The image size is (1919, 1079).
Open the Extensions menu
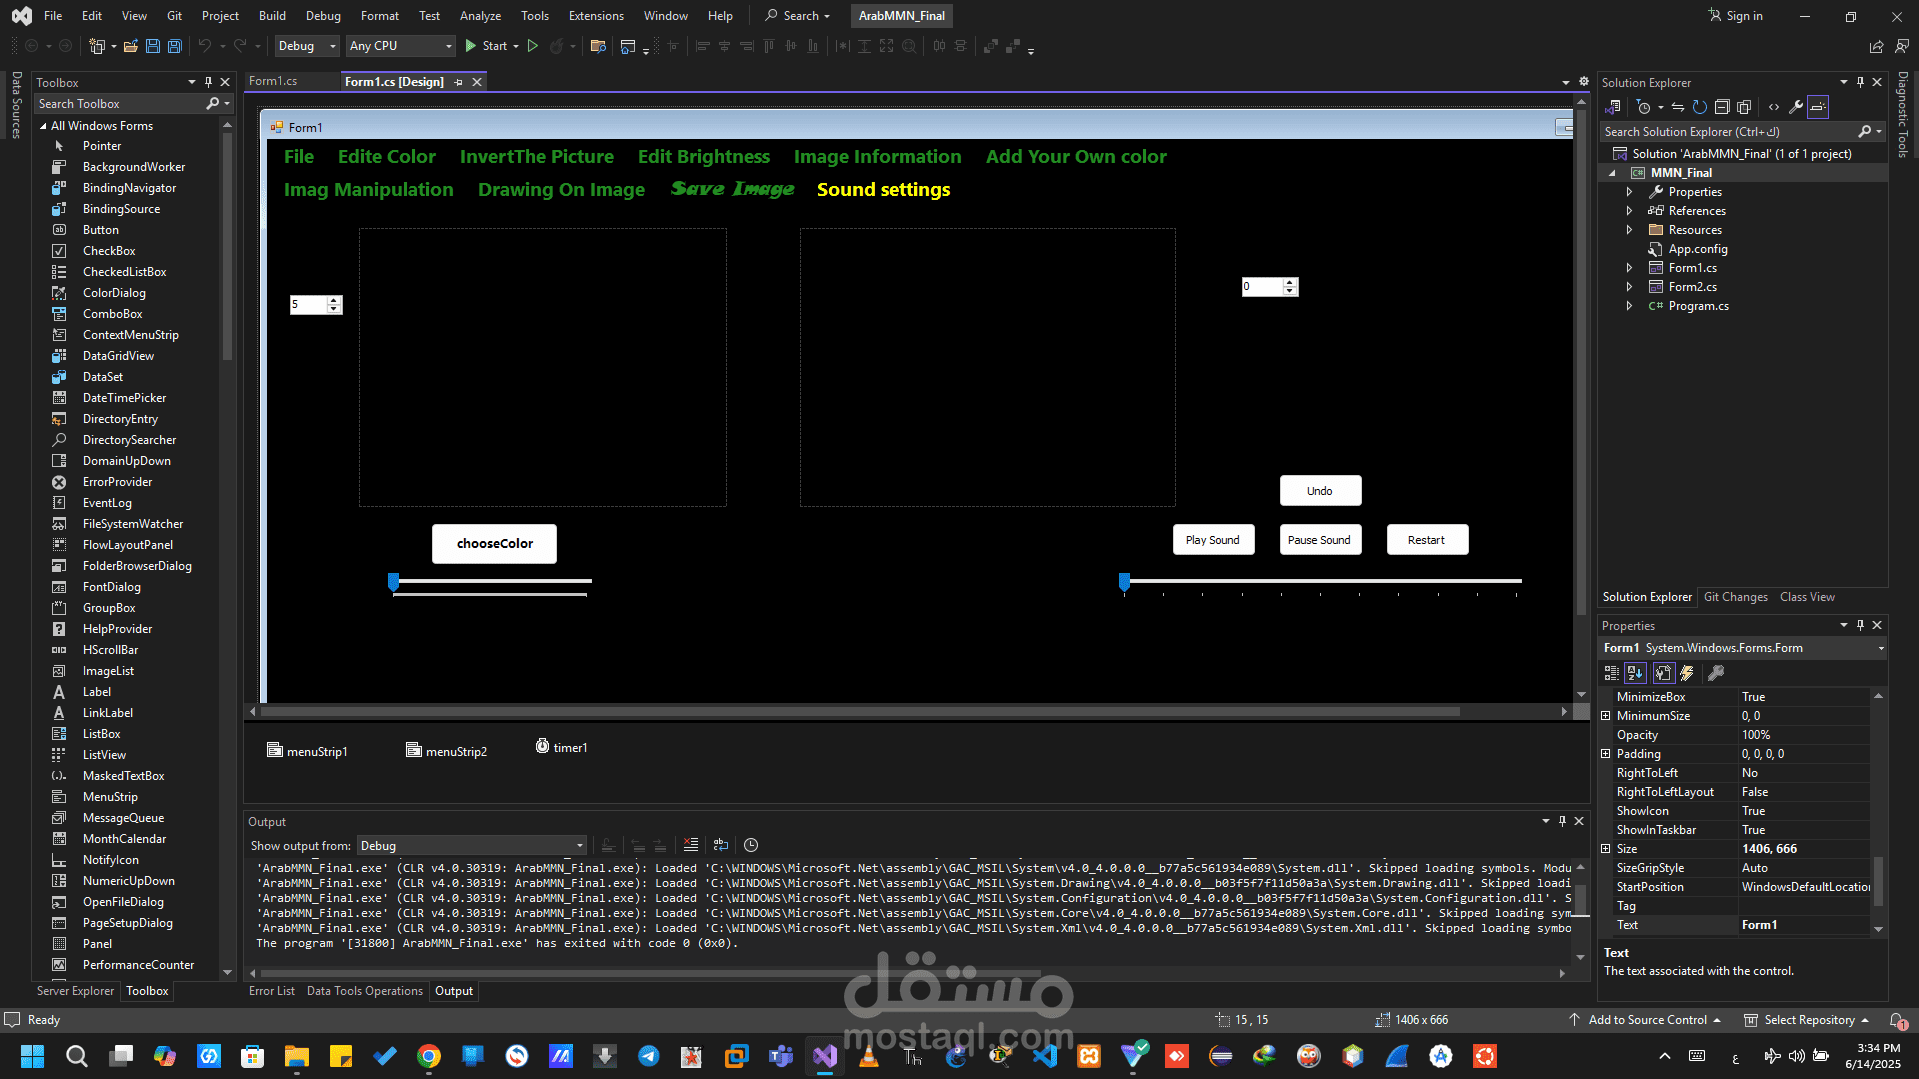(x=596, y=16)
